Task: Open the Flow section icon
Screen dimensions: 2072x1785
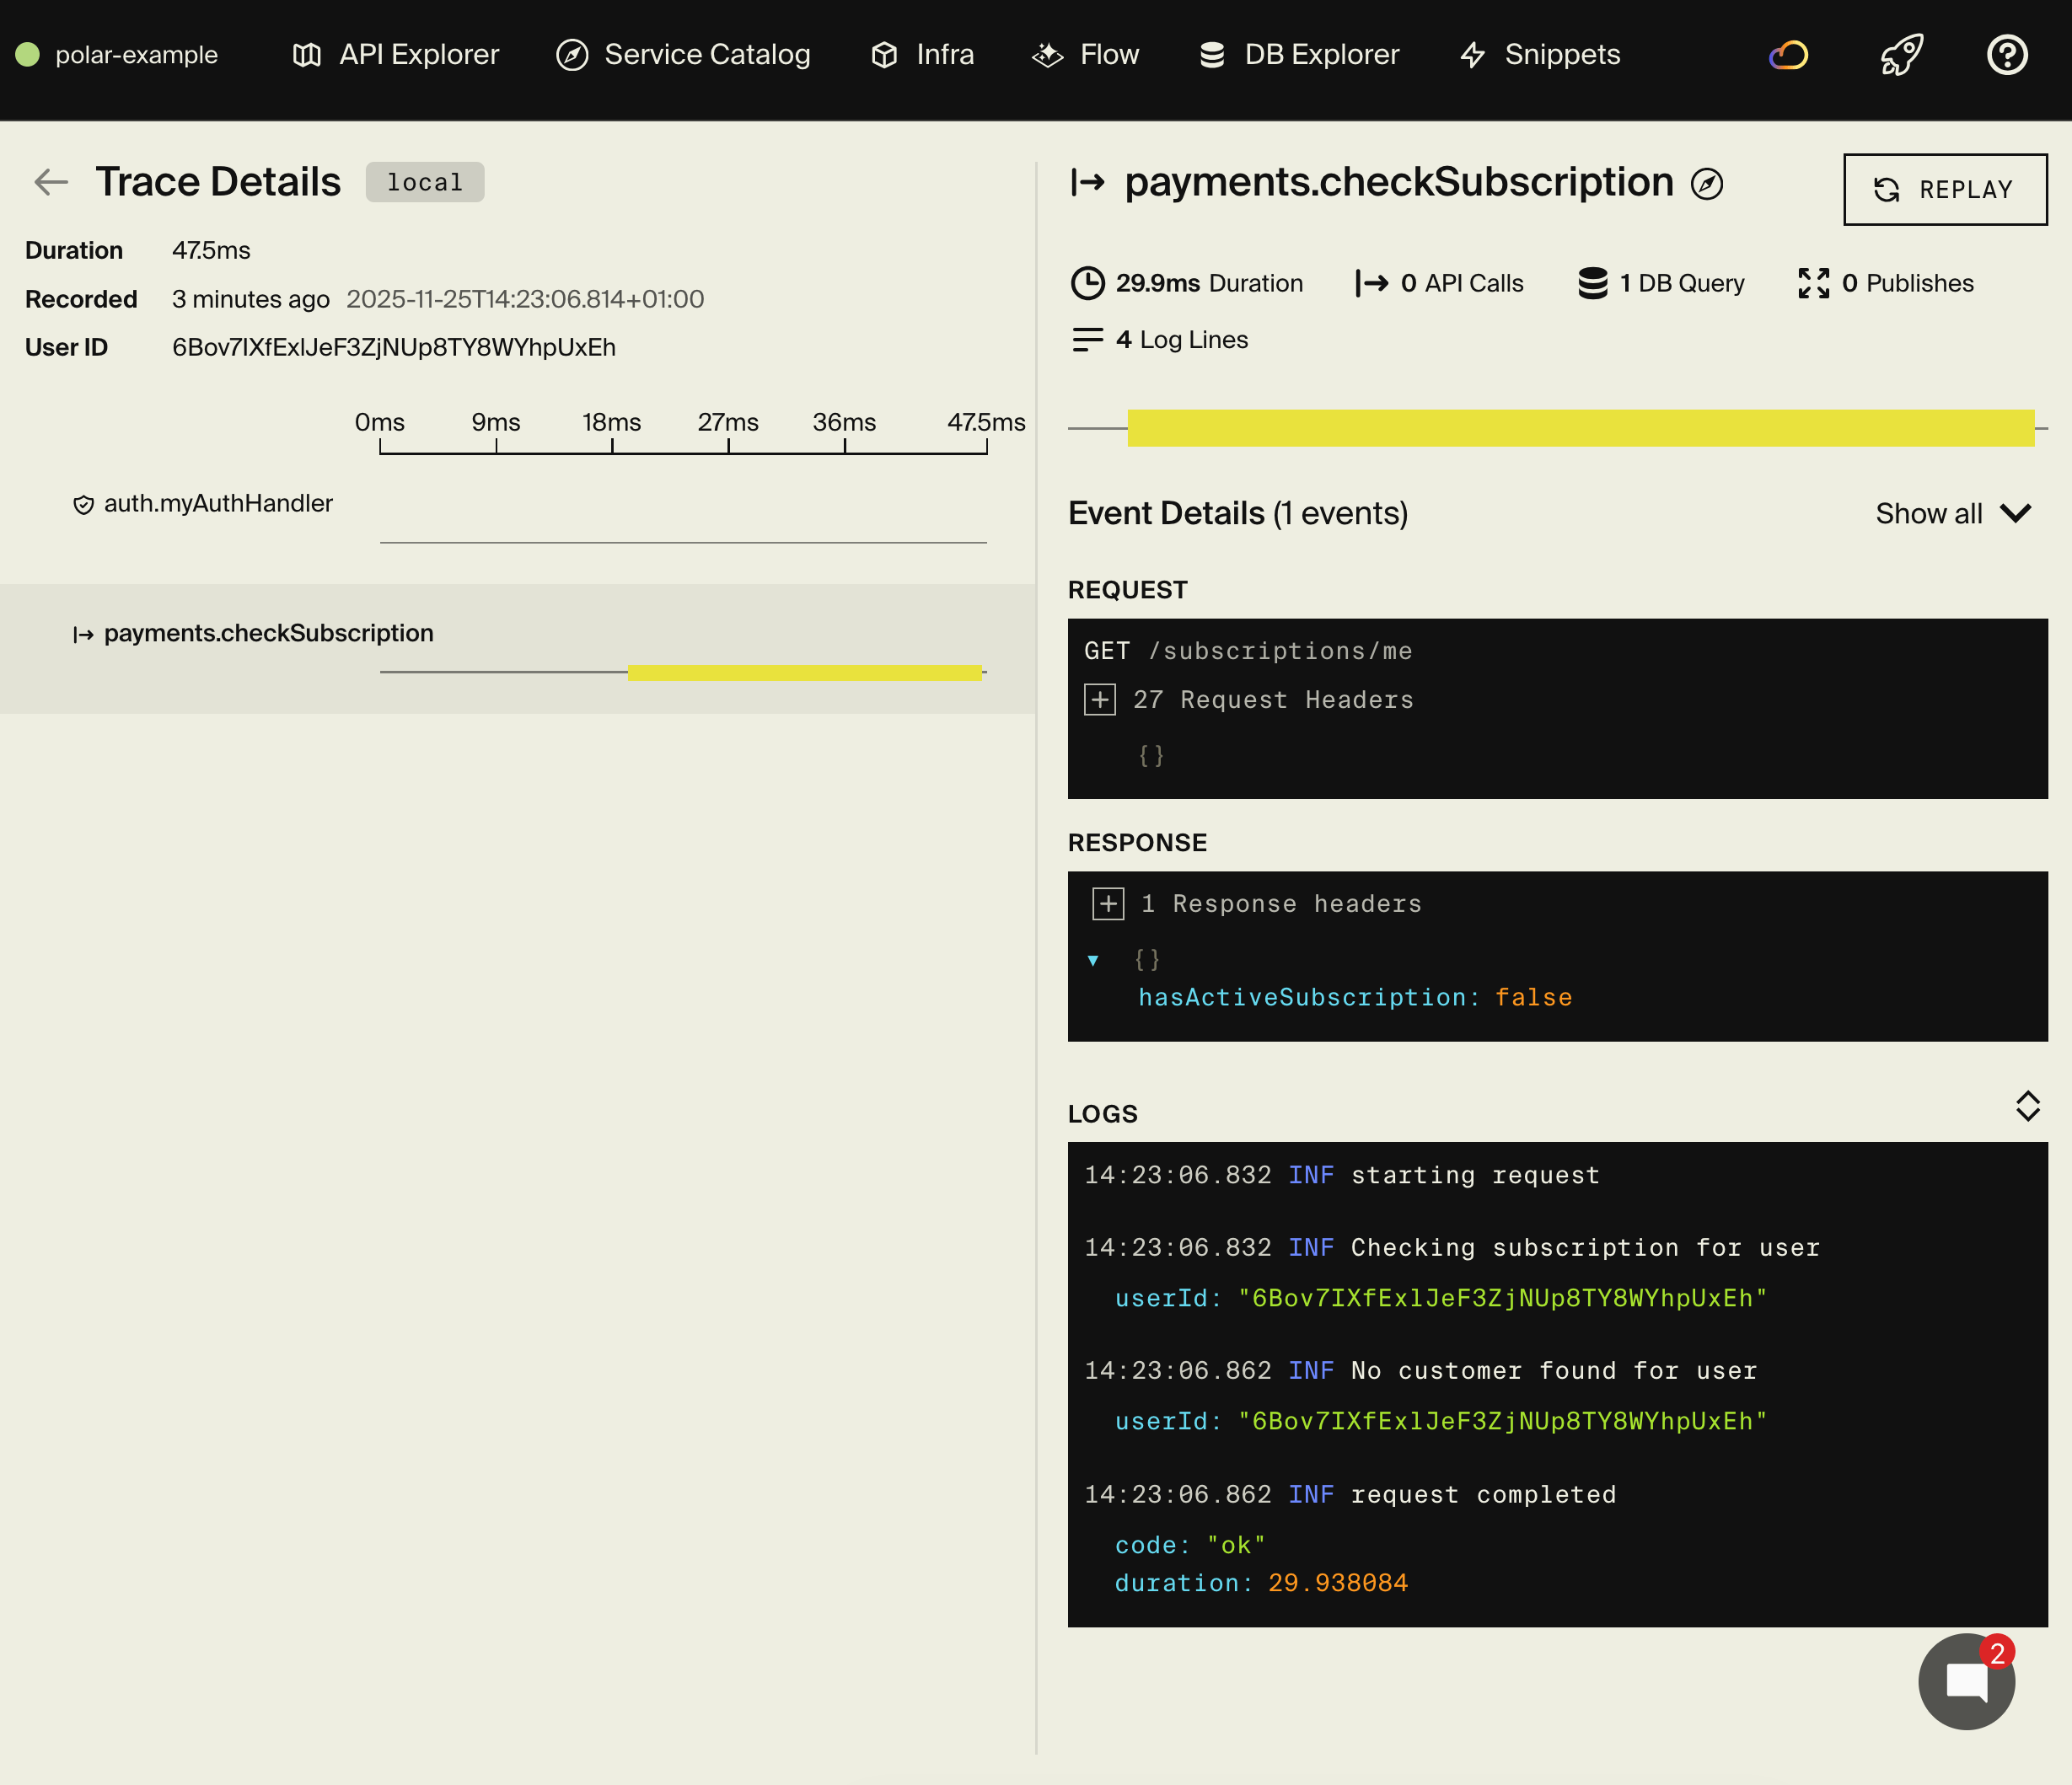Action: (x=1046, y=55)
